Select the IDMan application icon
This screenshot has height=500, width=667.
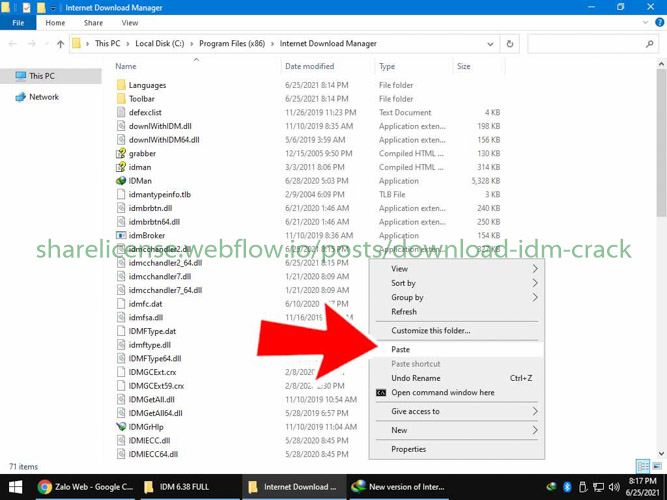click(x=121, y=180)
